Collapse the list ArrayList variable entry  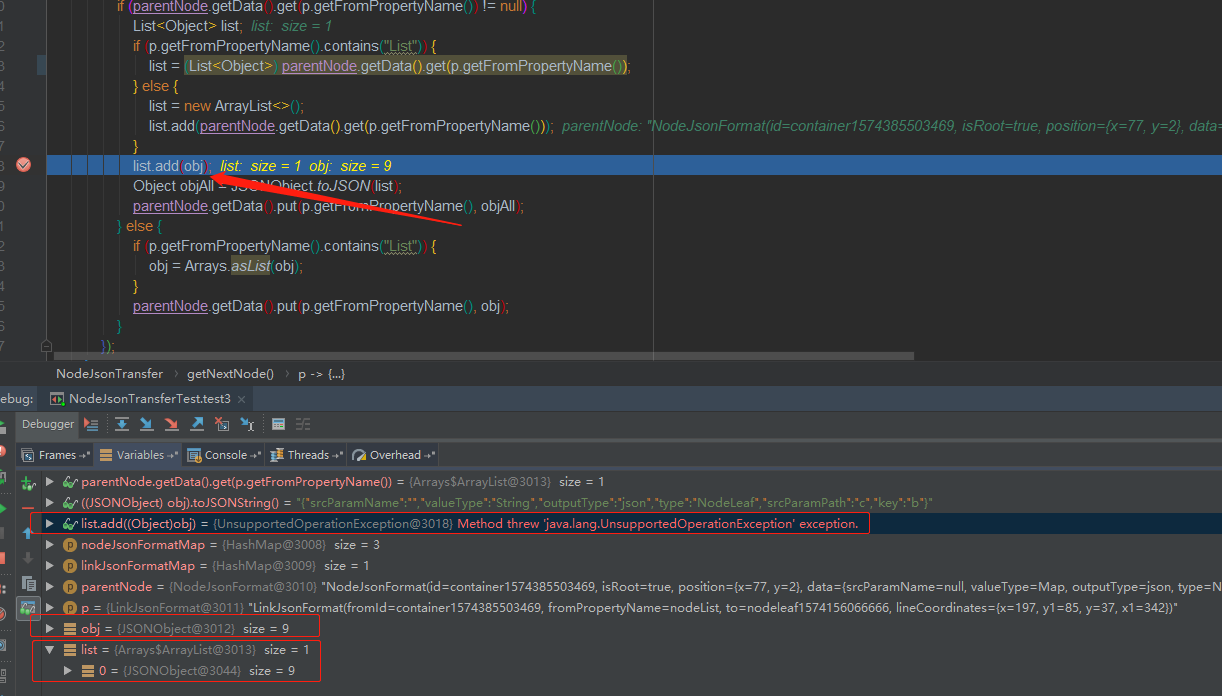pos(49,649)
